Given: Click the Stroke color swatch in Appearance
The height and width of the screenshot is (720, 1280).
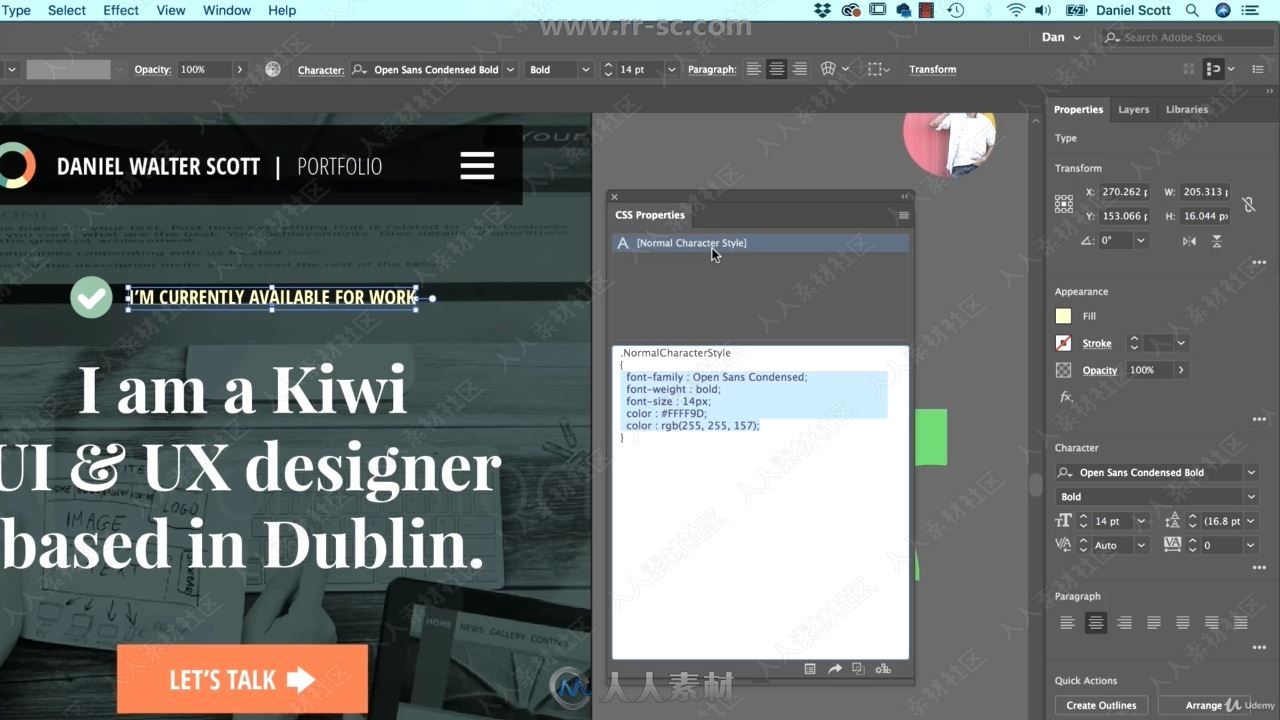Looking at the screenshot, I should coord(1064,343).
